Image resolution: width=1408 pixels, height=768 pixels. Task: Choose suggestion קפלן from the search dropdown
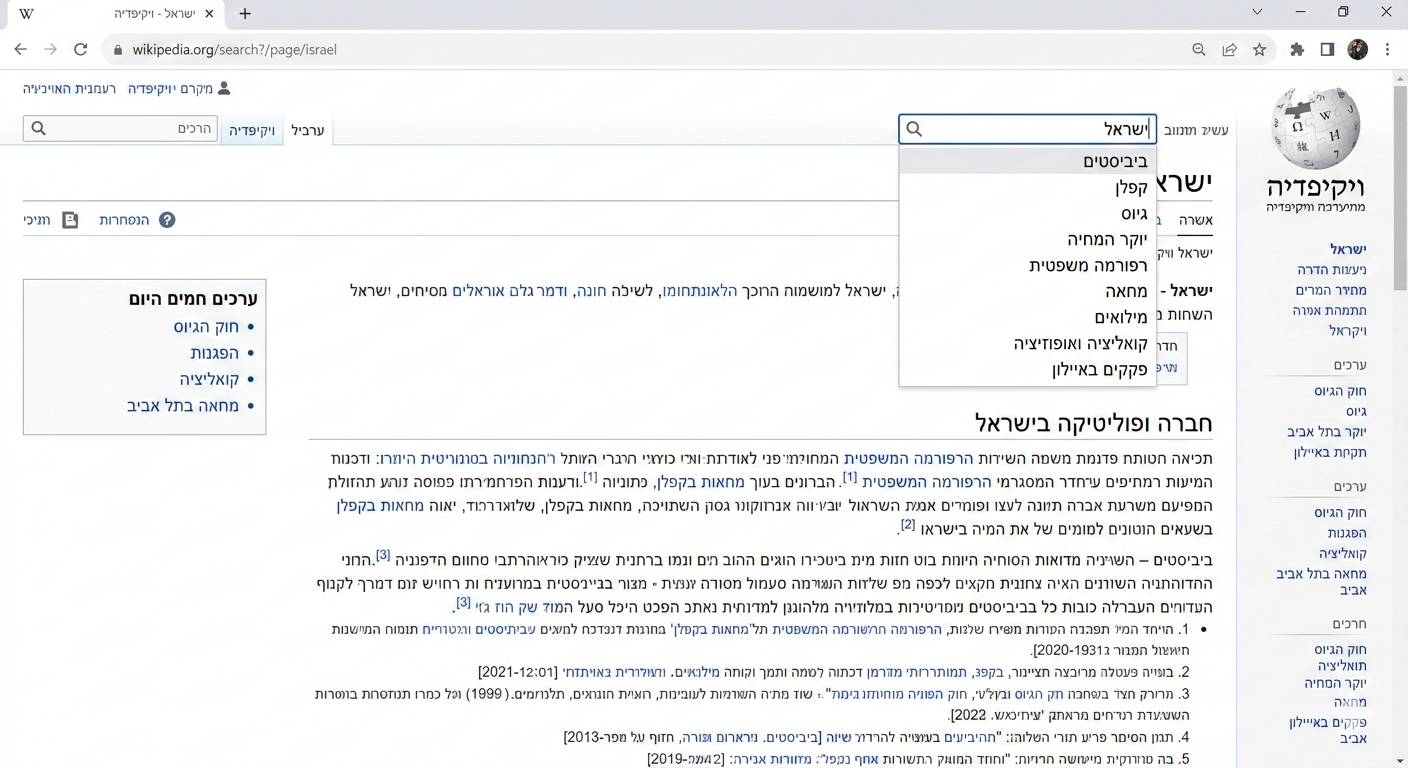tap(1028, 187)
